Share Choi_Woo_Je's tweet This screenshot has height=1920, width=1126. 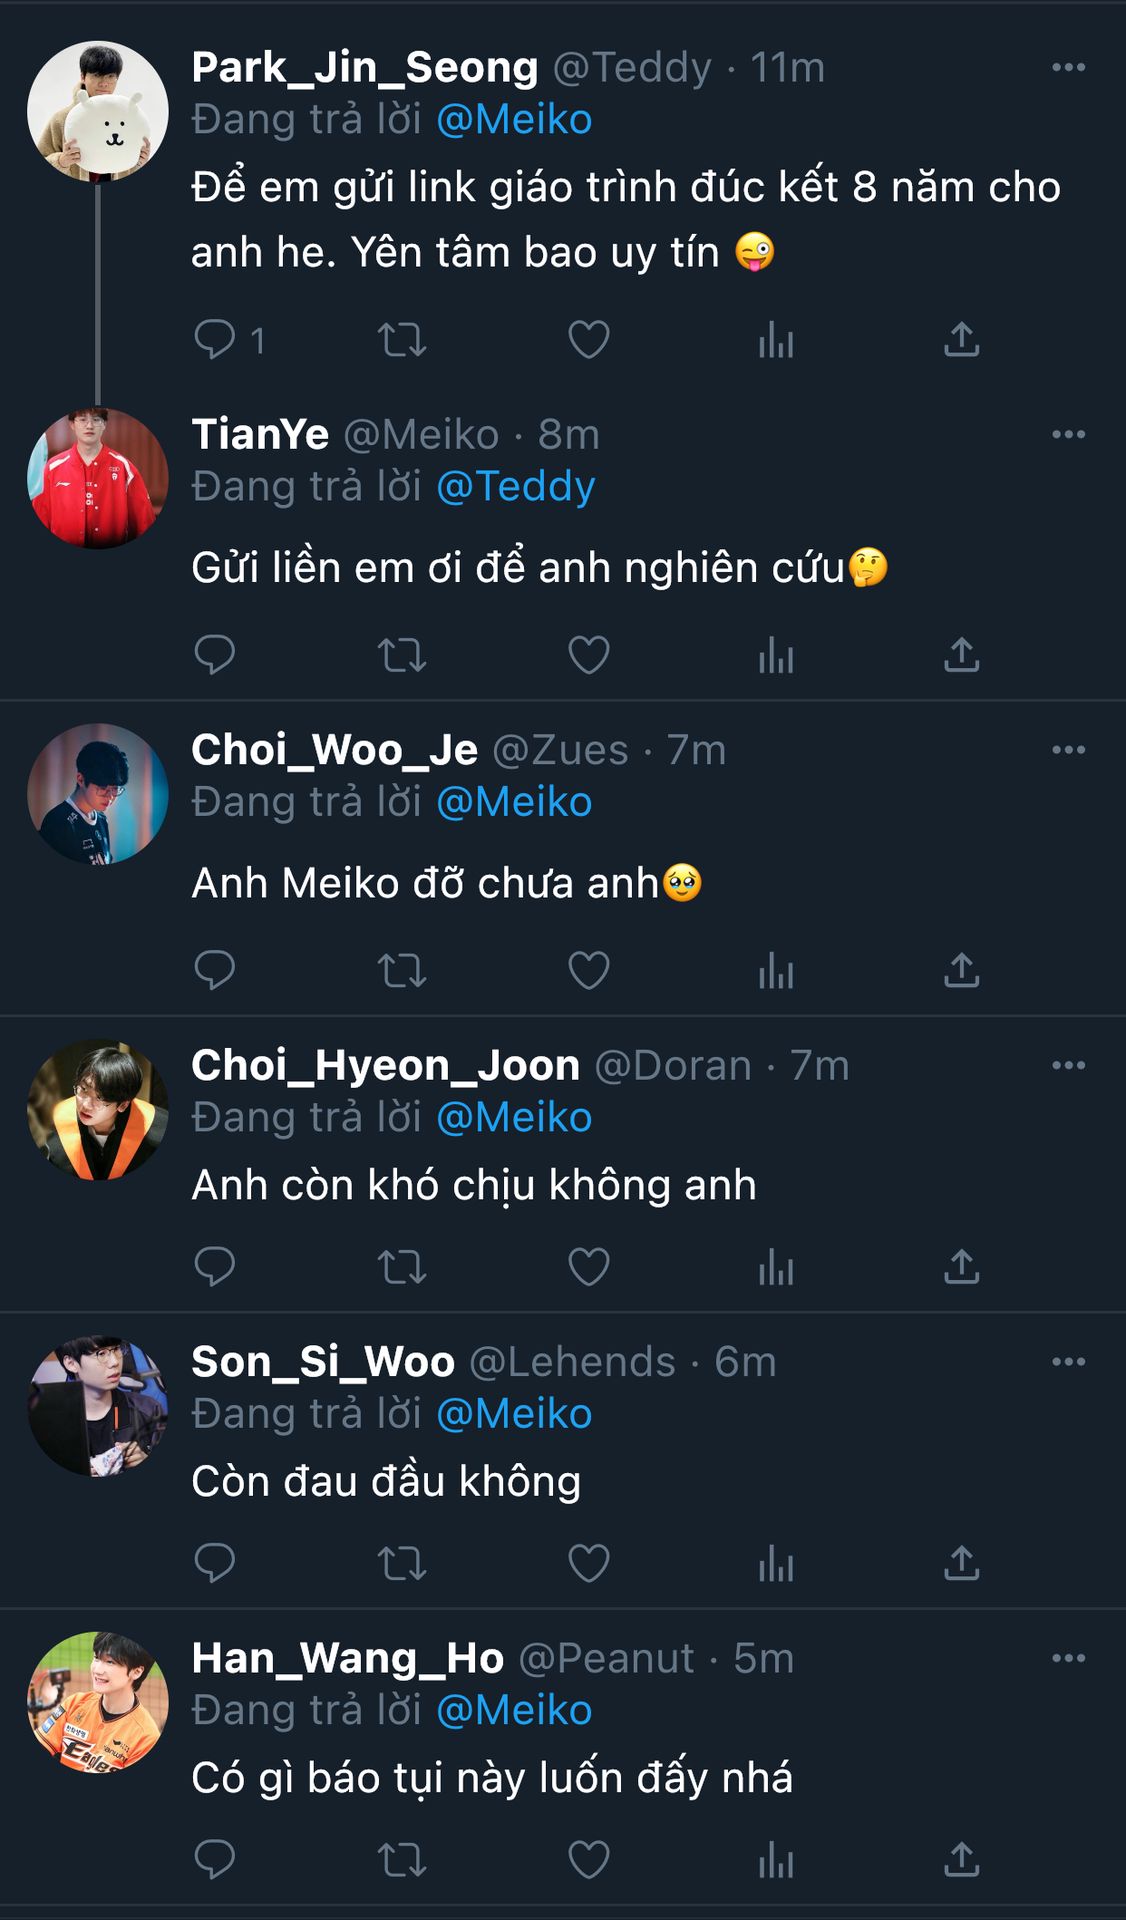pos(961,970)
